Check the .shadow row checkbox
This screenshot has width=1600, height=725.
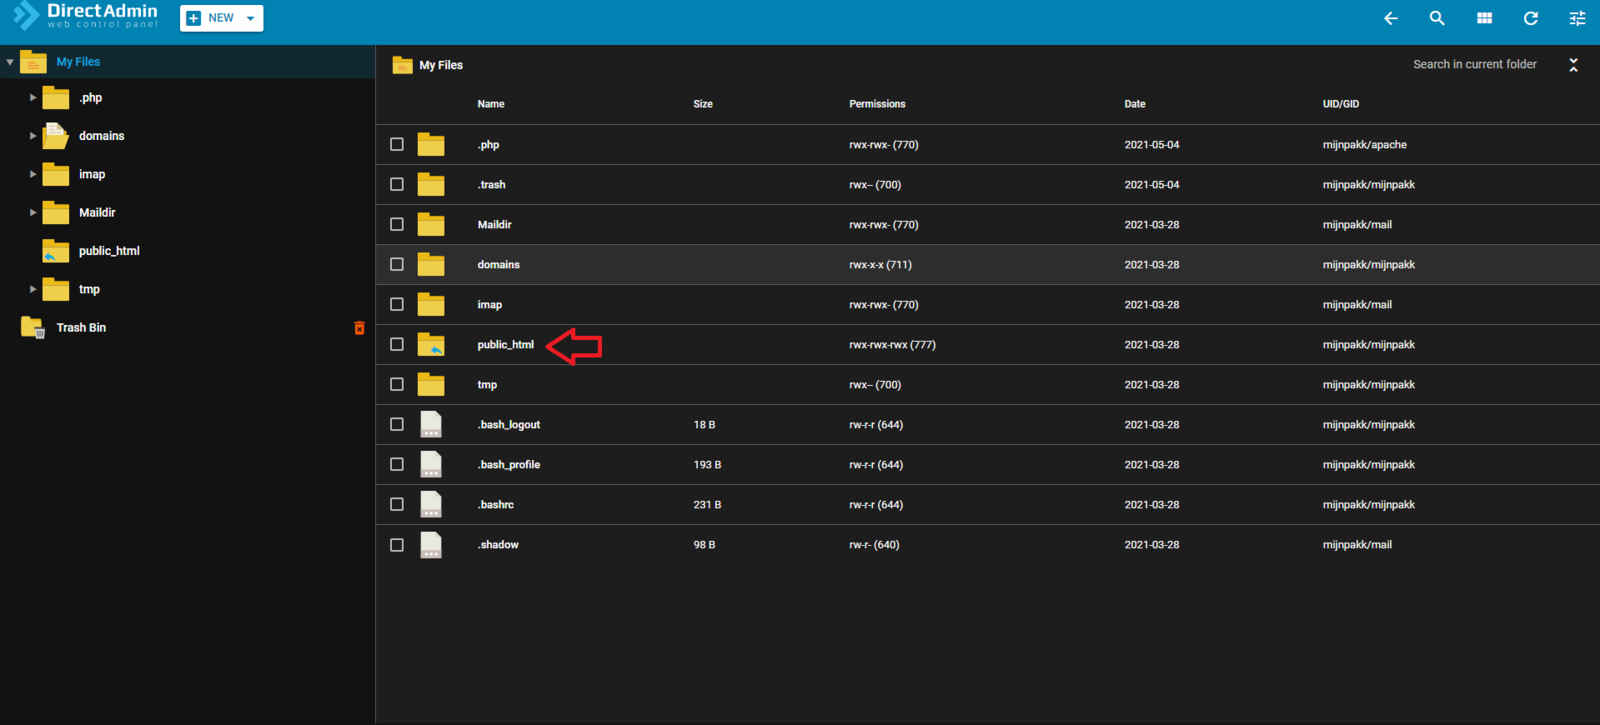pos(397,545)
